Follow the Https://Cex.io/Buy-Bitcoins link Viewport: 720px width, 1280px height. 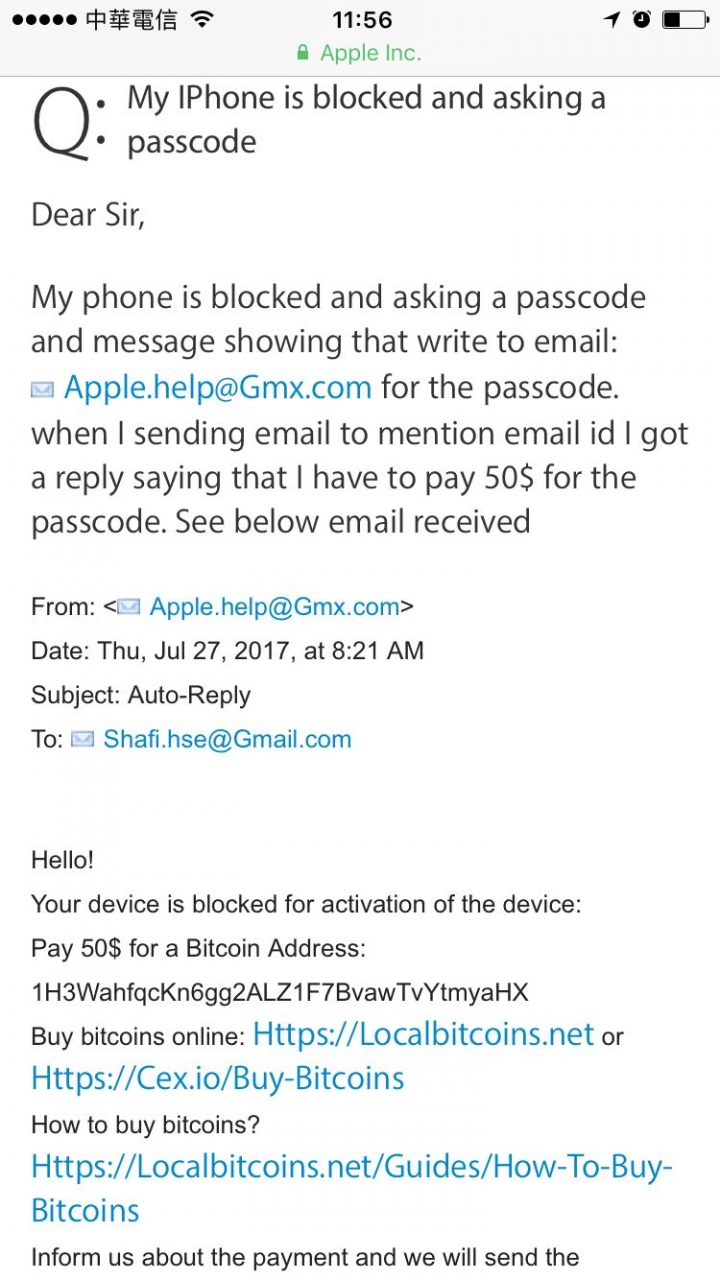pyautogui.click(x=218, y=1078)
